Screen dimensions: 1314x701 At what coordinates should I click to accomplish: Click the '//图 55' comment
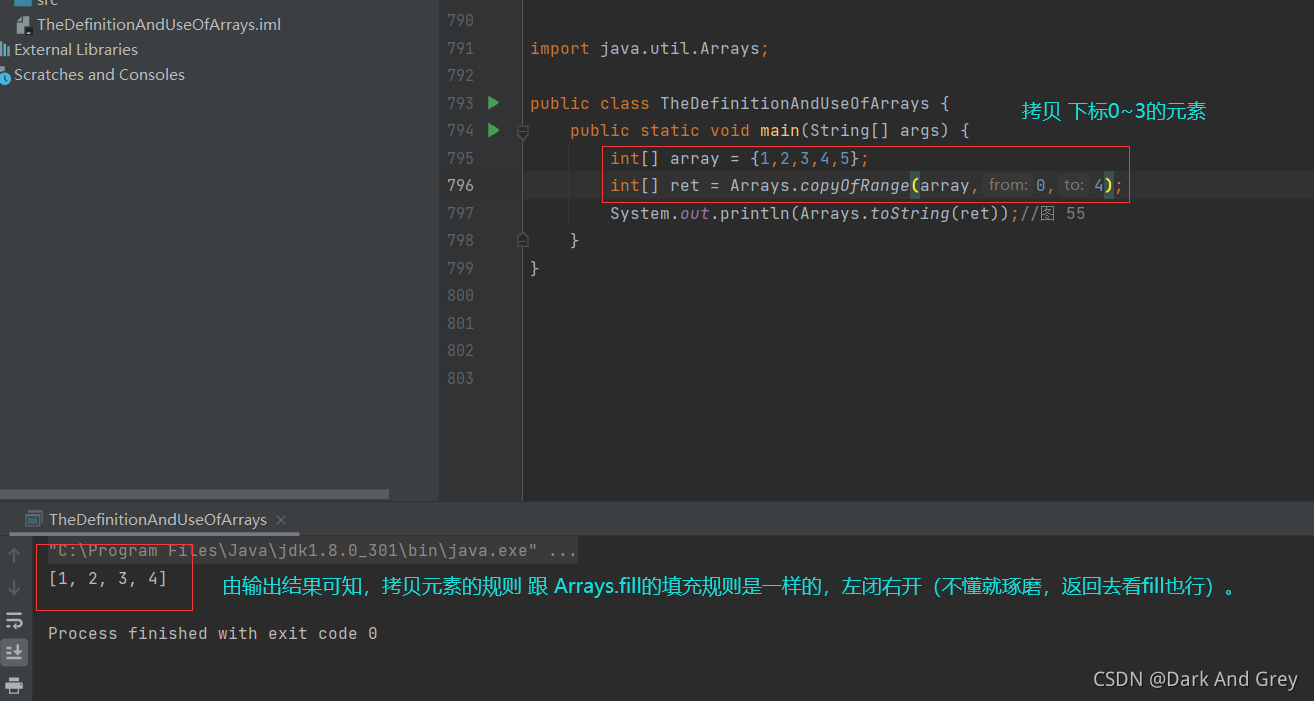[x=1053, y=213]
